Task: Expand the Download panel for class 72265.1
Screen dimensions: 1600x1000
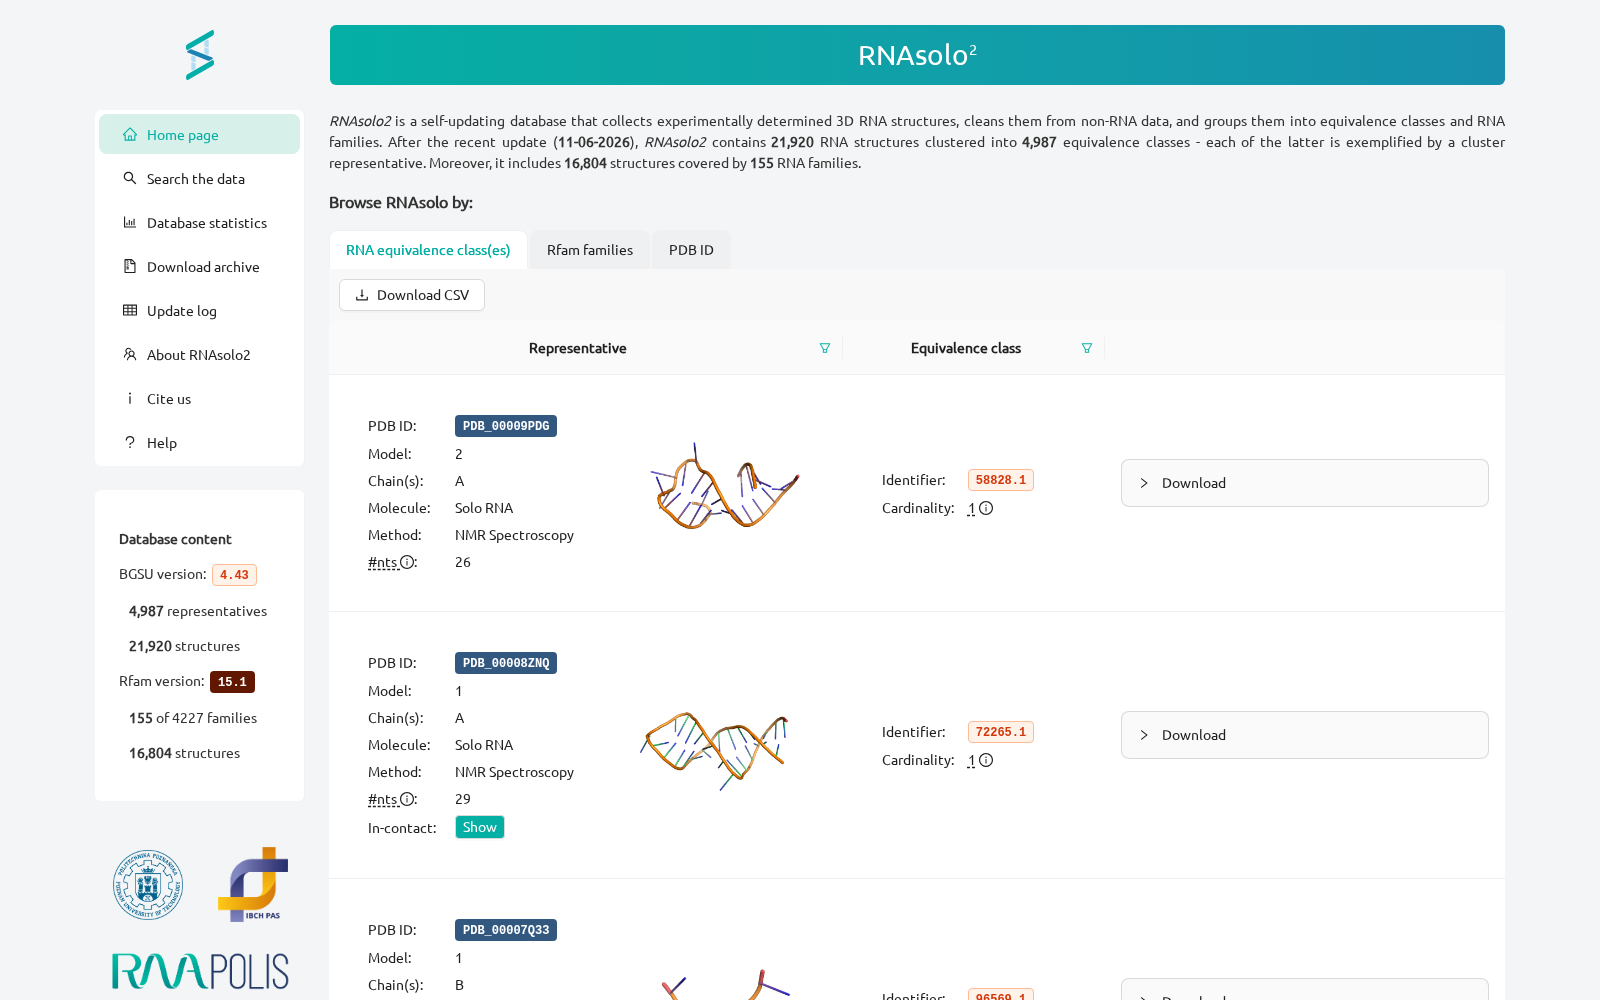Action: pyautogui.click(x=1304, y=735)
